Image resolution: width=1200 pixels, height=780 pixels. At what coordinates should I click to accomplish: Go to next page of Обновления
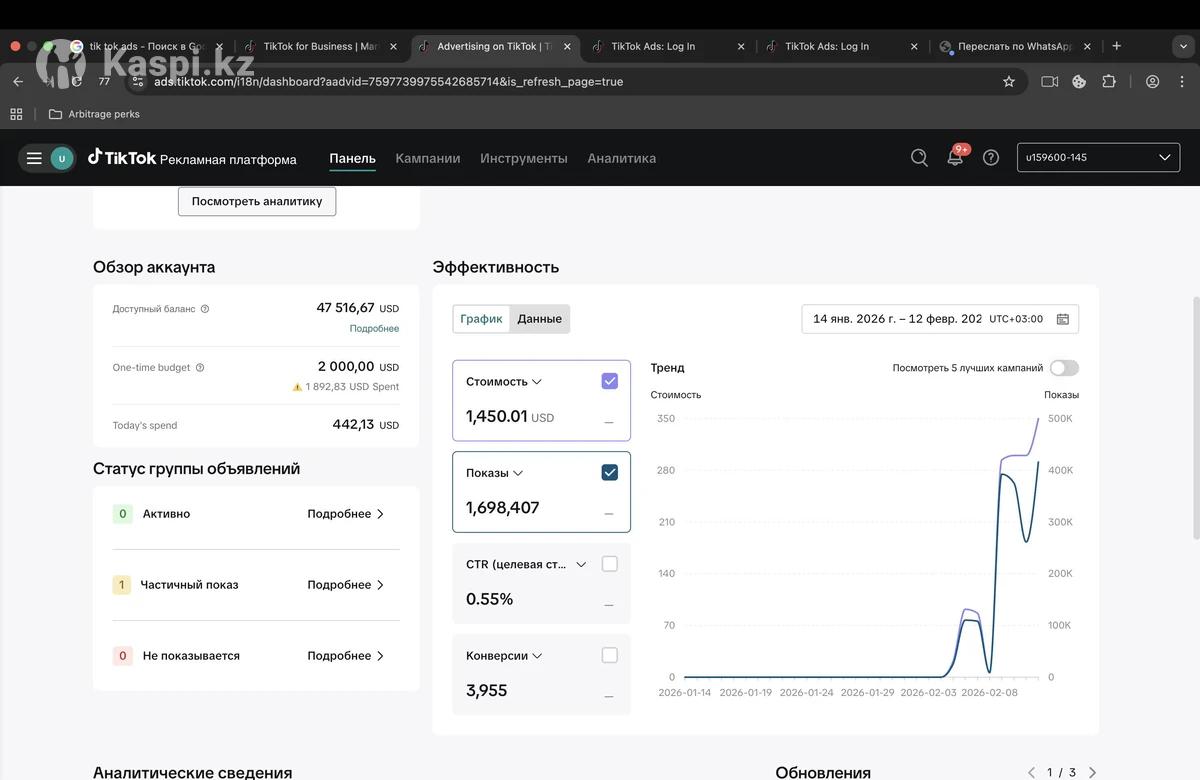pos(1092,772)
